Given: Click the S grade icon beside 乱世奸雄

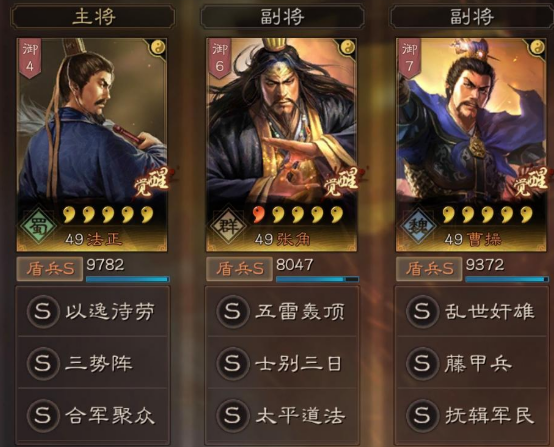Looking at the screenshot, I should (x=422, y=312).
